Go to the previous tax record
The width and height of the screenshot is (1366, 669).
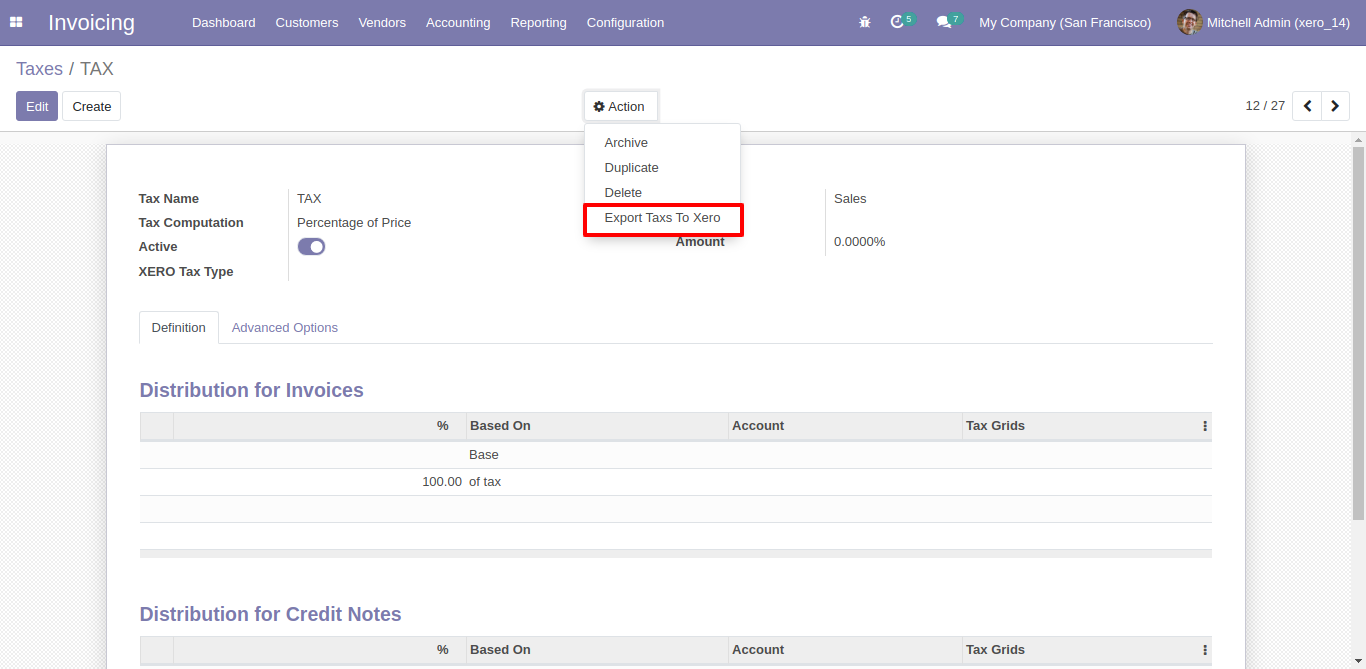pyautogui.click(x=1307, y=106)
